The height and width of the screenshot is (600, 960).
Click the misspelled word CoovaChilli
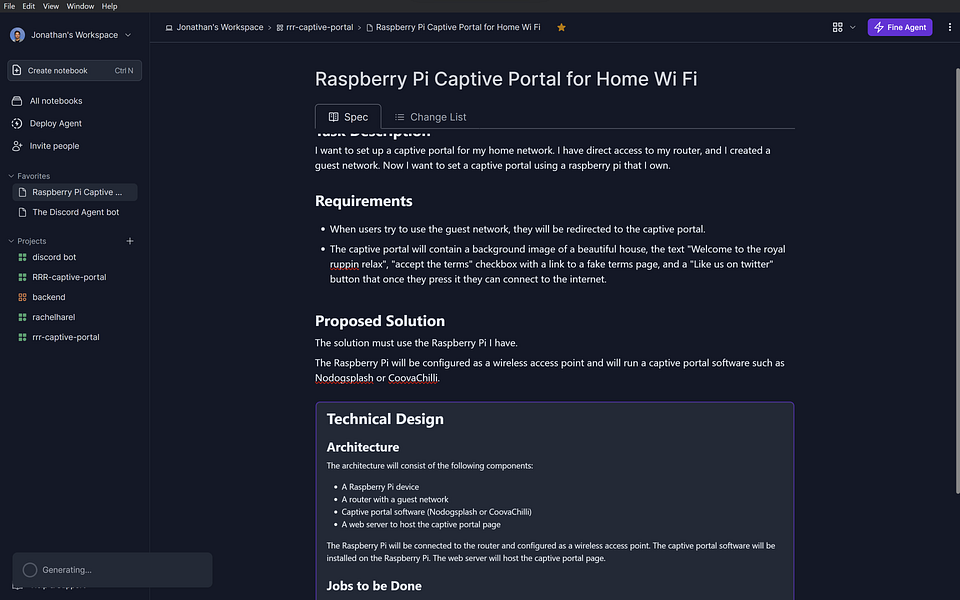coord(413,378)
